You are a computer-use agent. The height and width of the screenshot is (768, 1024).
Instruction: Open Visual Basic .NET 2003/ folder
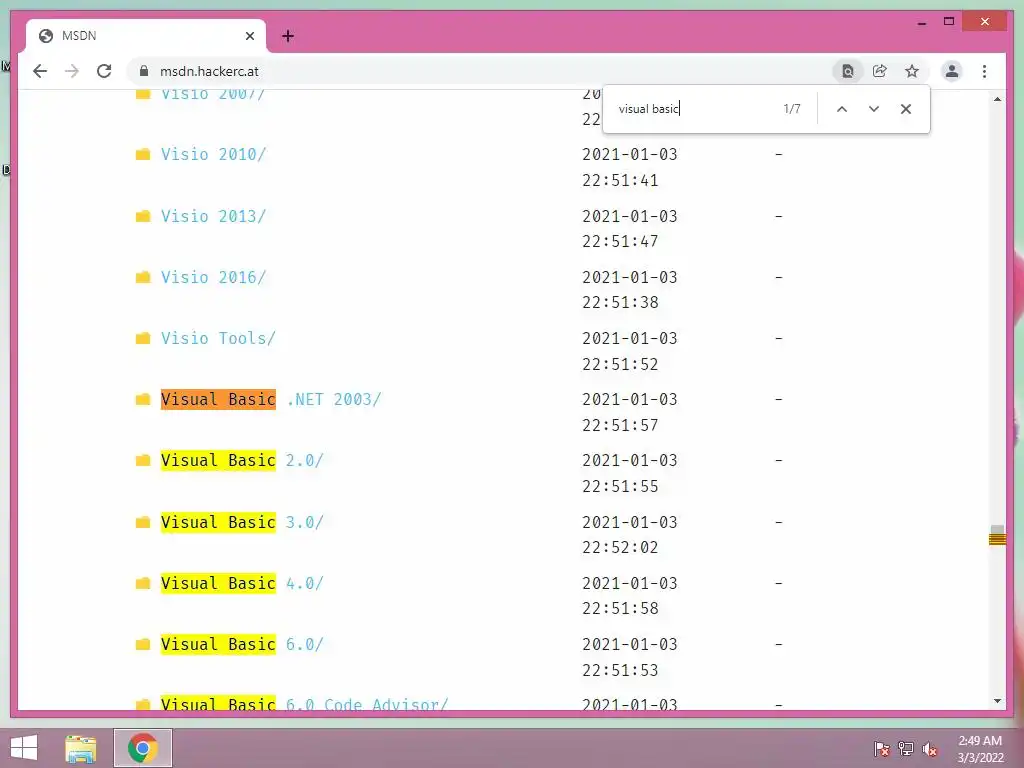coord(271,400)
